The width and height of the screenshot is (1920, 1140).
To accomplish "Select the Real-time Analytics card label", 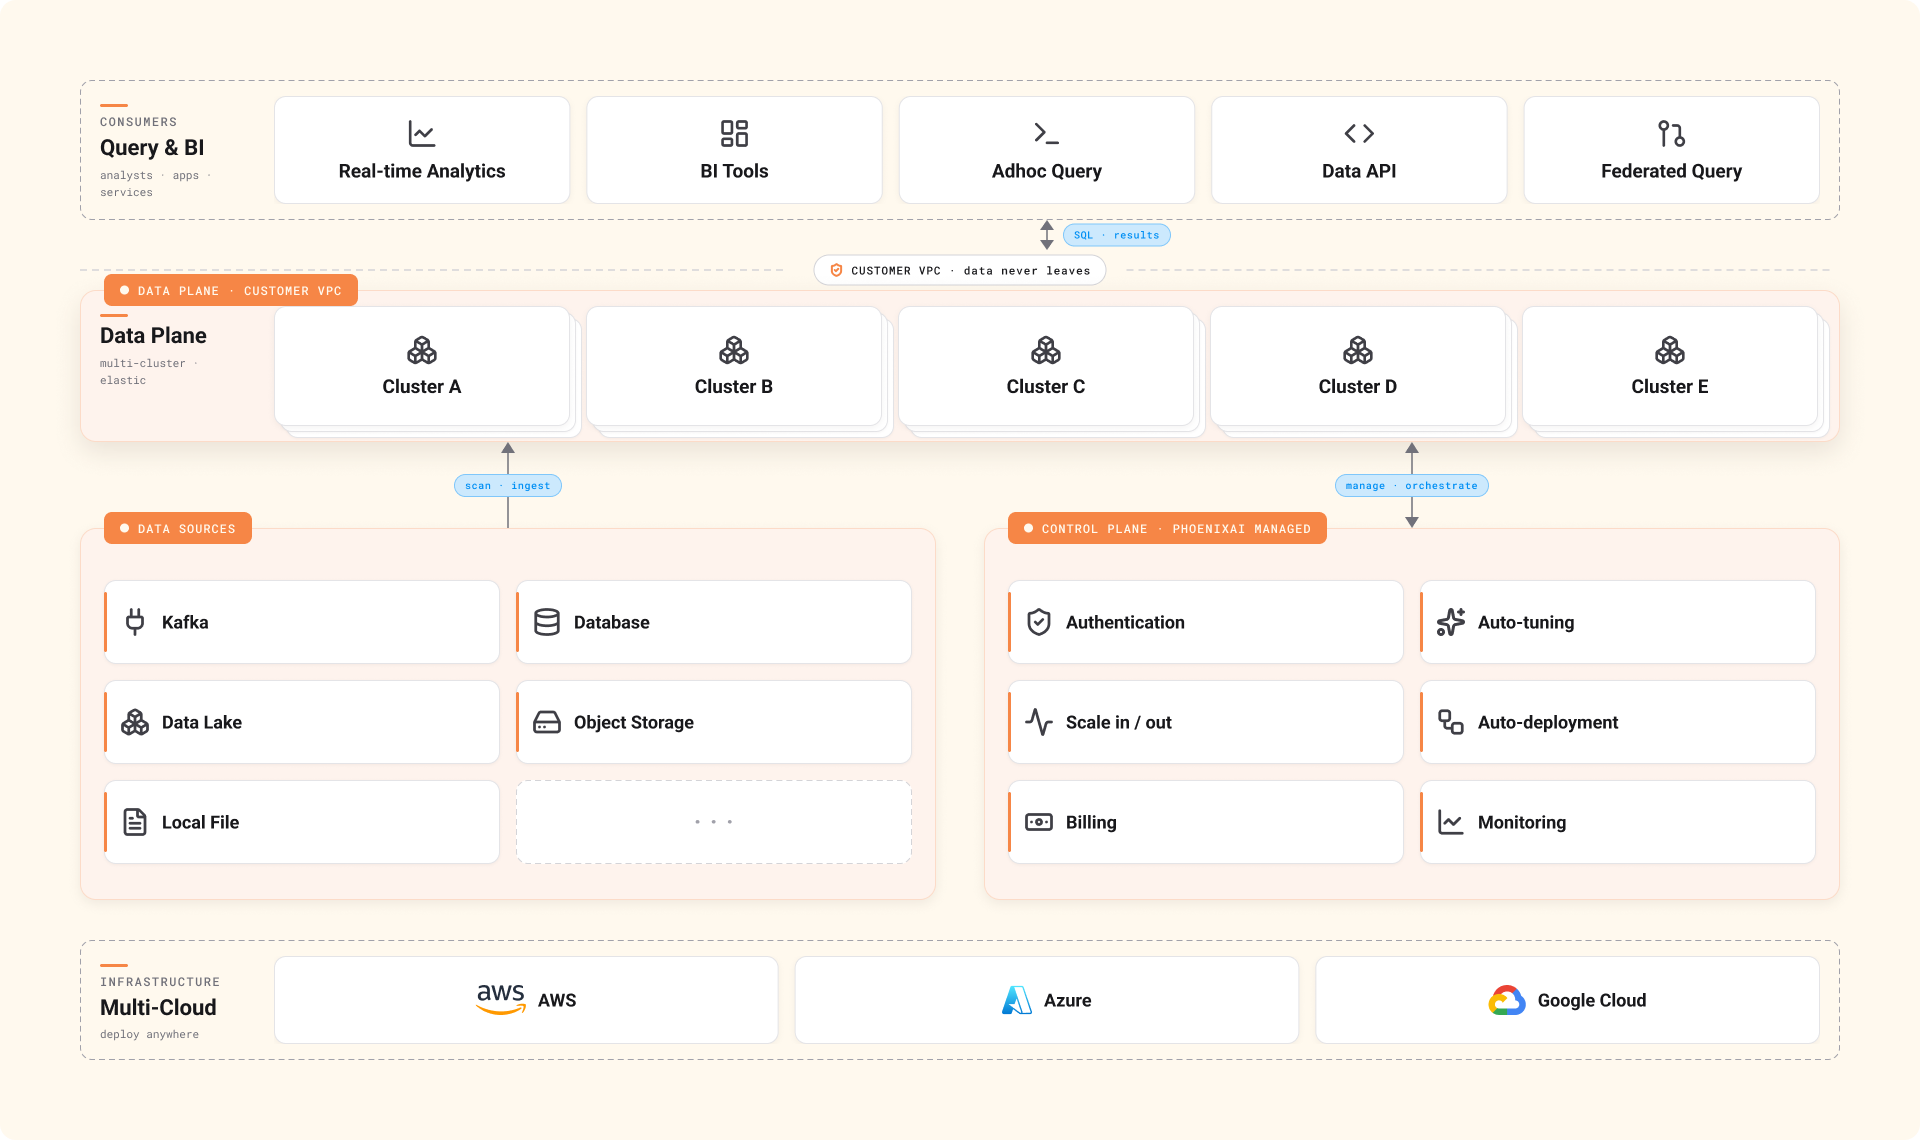I will coord(422,171).
